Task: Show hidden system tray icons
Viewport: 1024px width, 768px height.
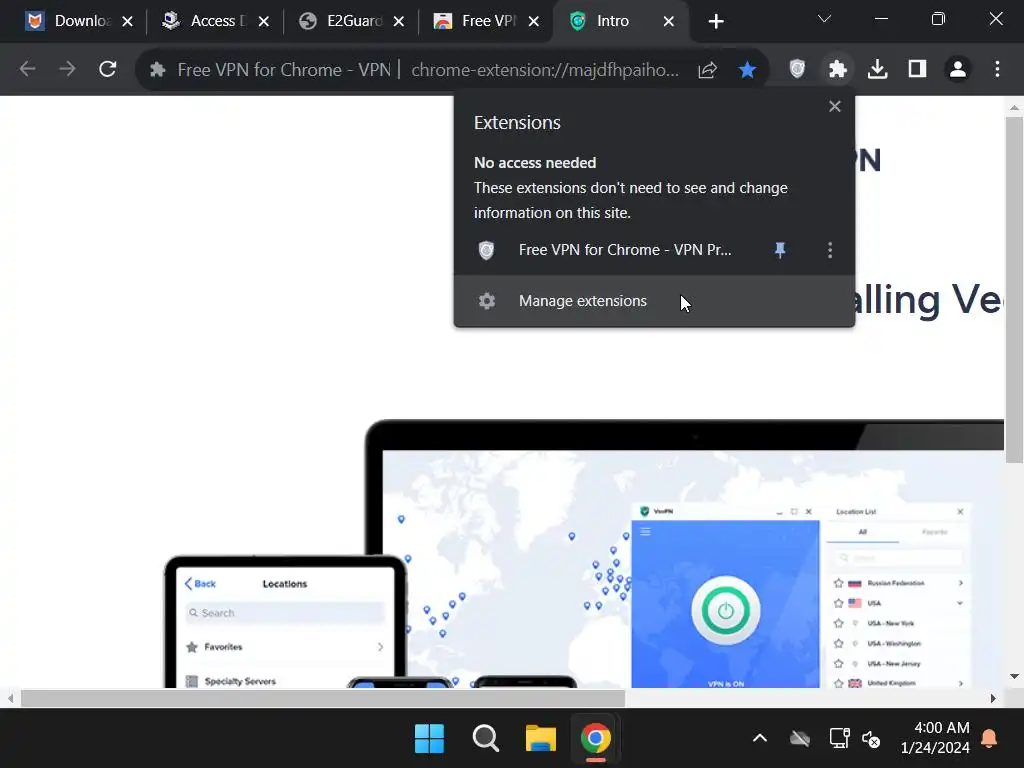Action: coord(760,739)
